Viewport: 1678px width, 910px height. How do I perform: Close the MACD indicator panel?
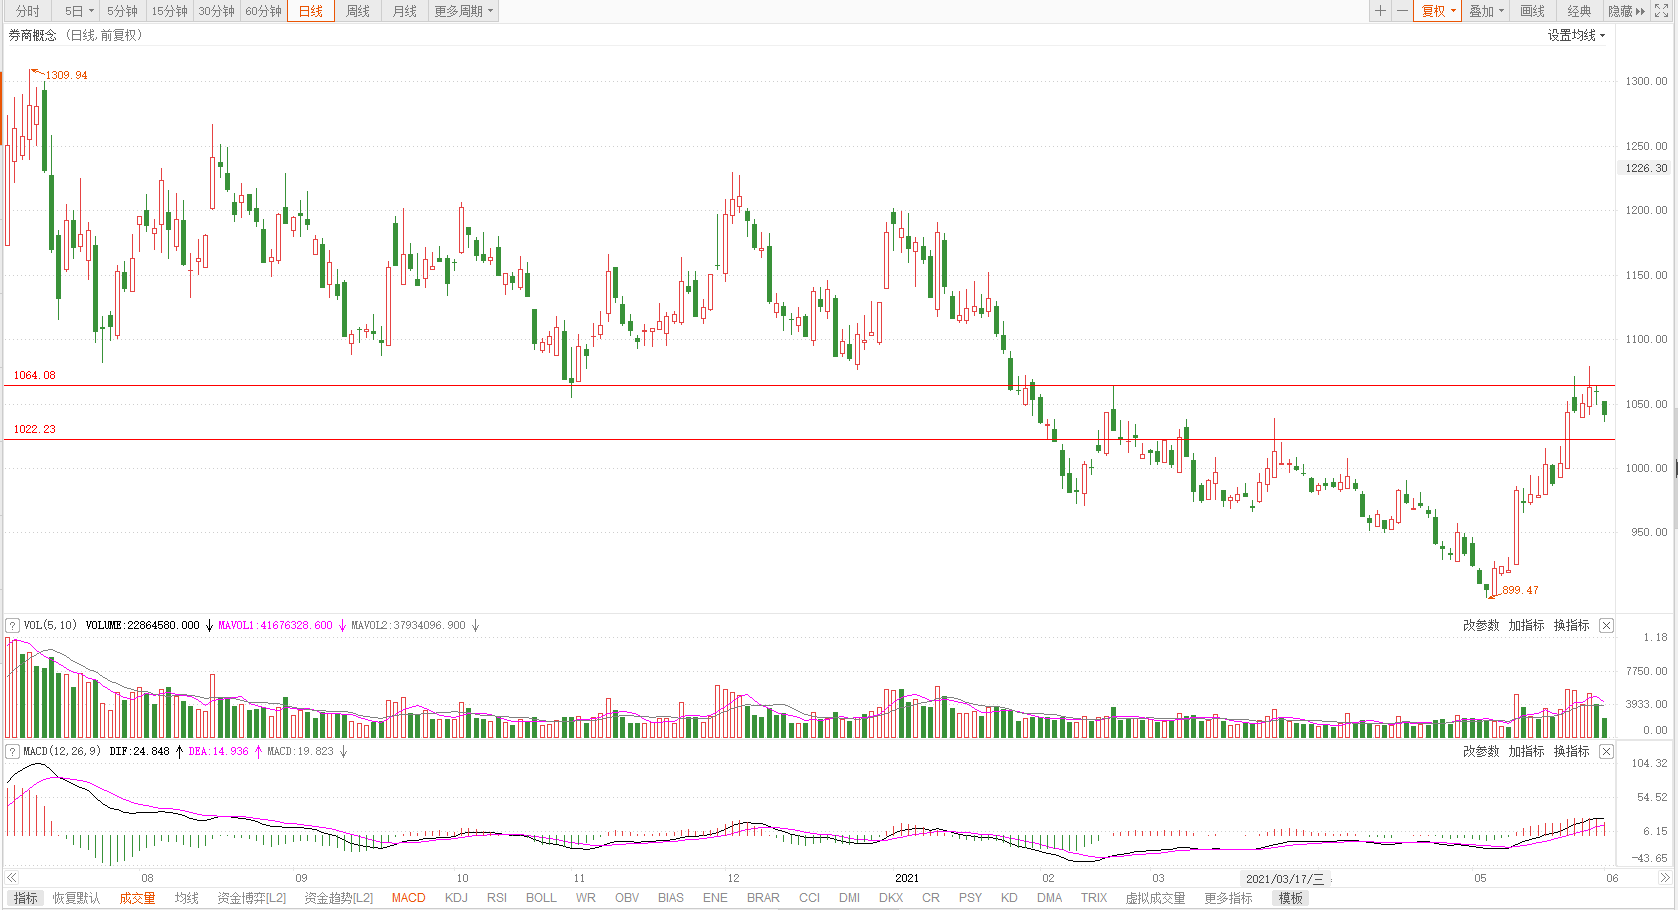tap(1606, 751)
